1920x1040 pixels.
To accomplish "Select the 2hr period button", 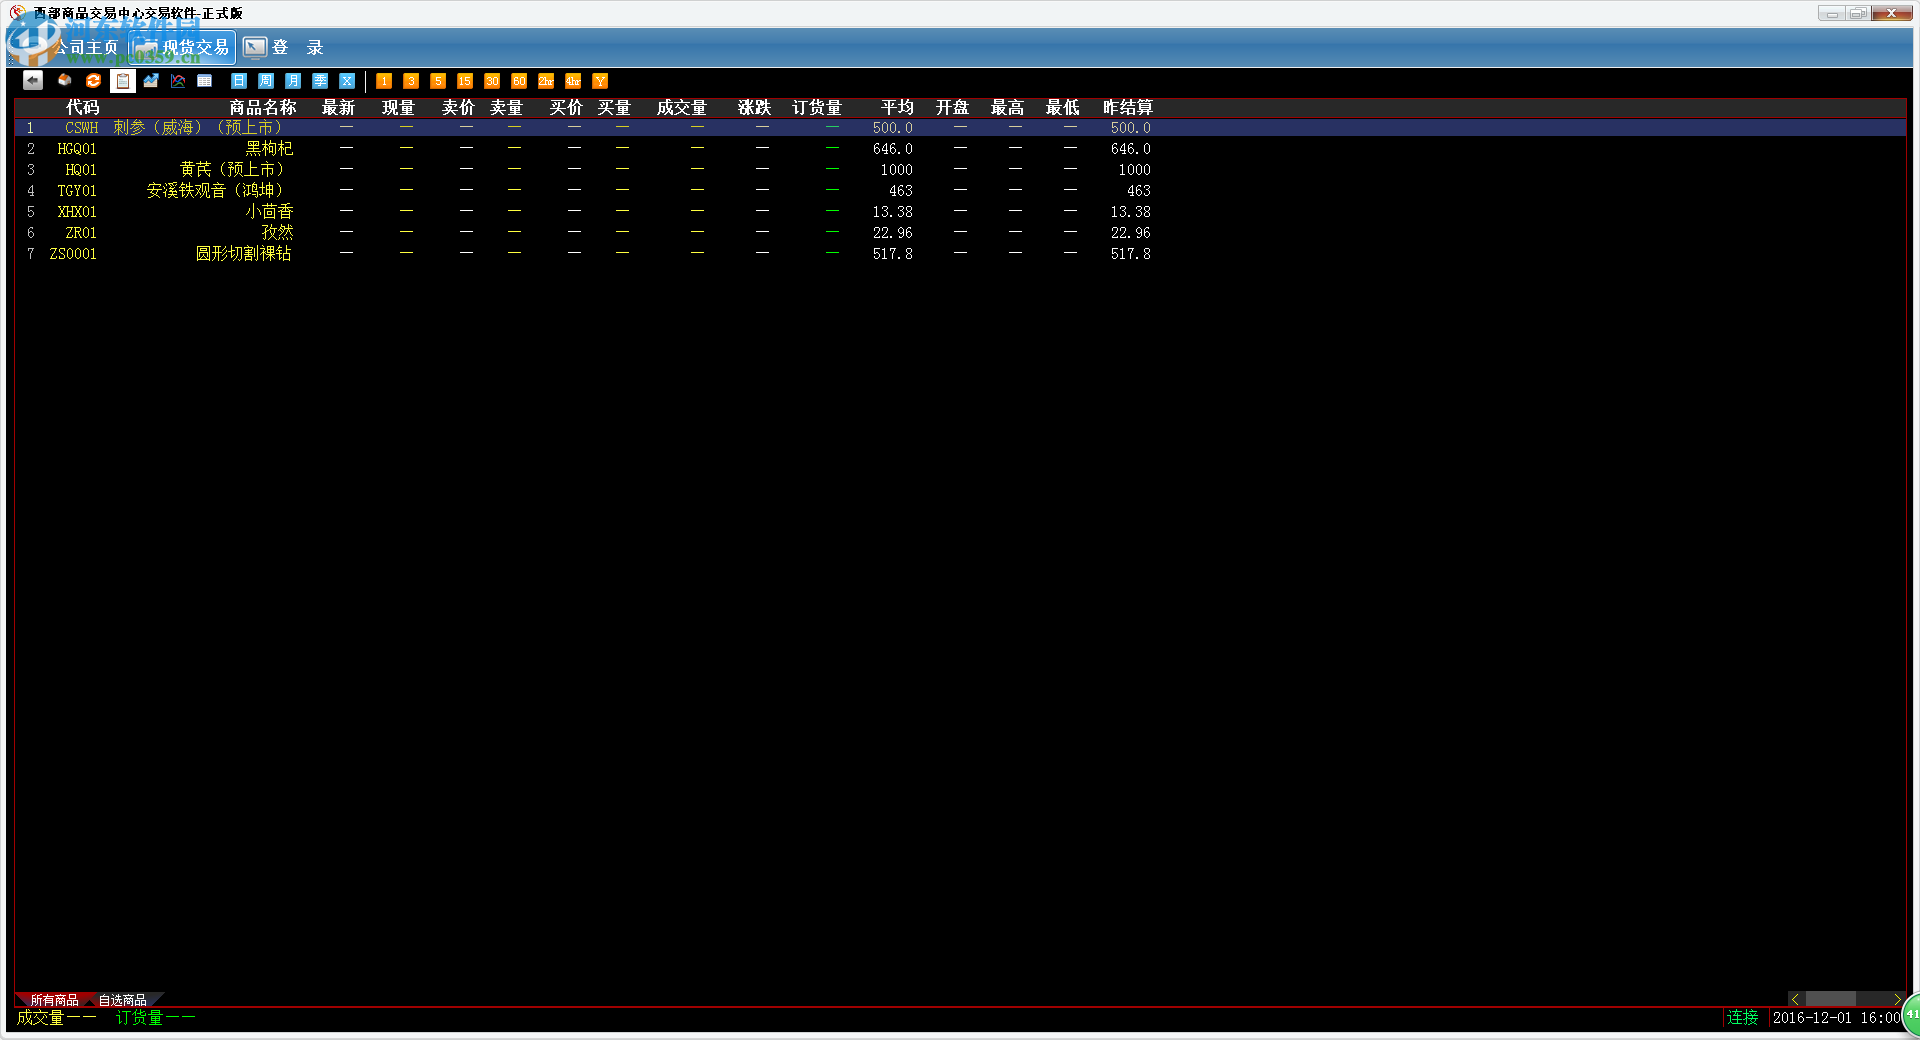I will pos(546,81).
